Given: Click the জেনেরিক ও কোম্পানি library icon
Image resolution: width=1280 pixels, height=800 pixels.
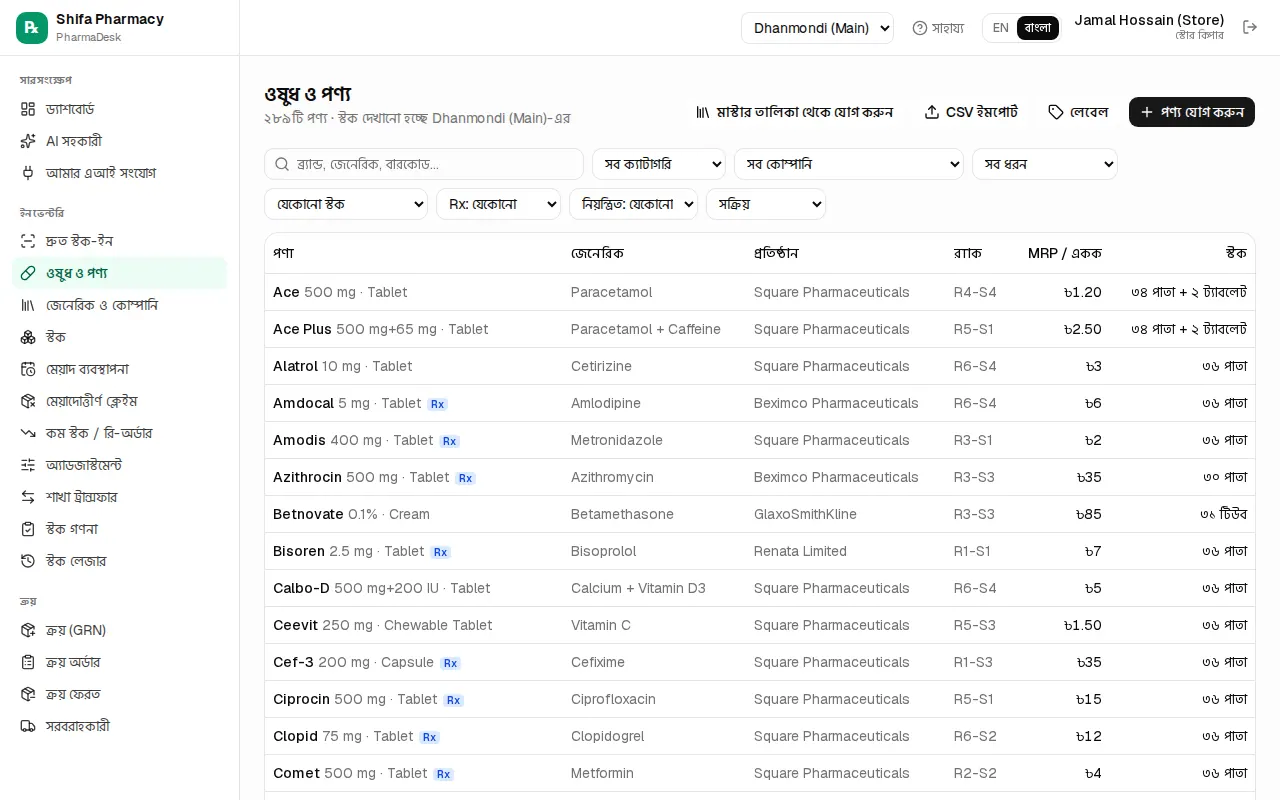Looking at the screenshot, I should (x=28, y=305).
